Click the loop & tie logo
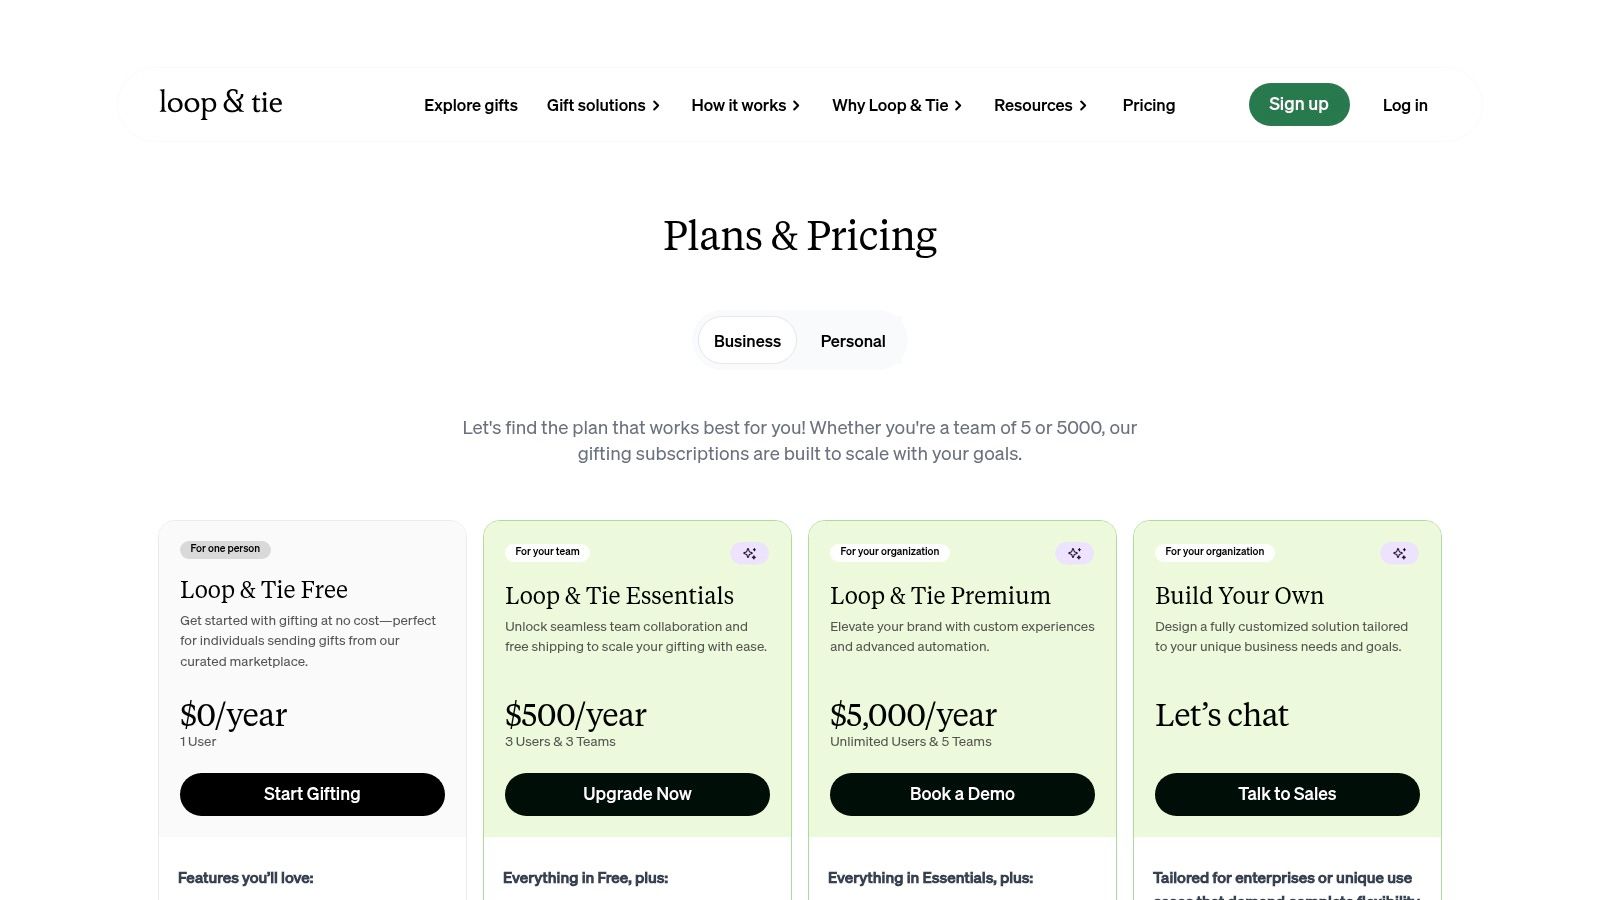 (x=220, y=103)
